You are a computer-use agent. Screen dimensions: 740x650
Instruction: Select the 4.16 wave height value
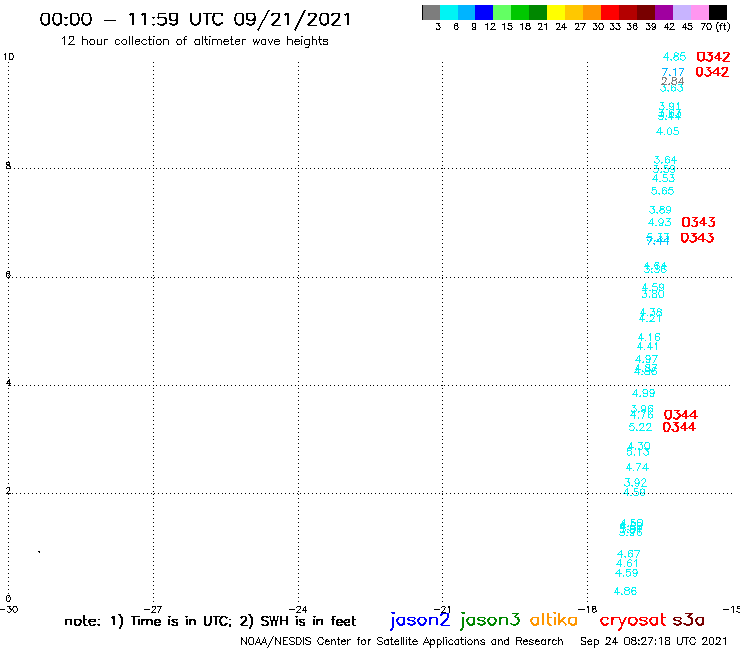649,338
